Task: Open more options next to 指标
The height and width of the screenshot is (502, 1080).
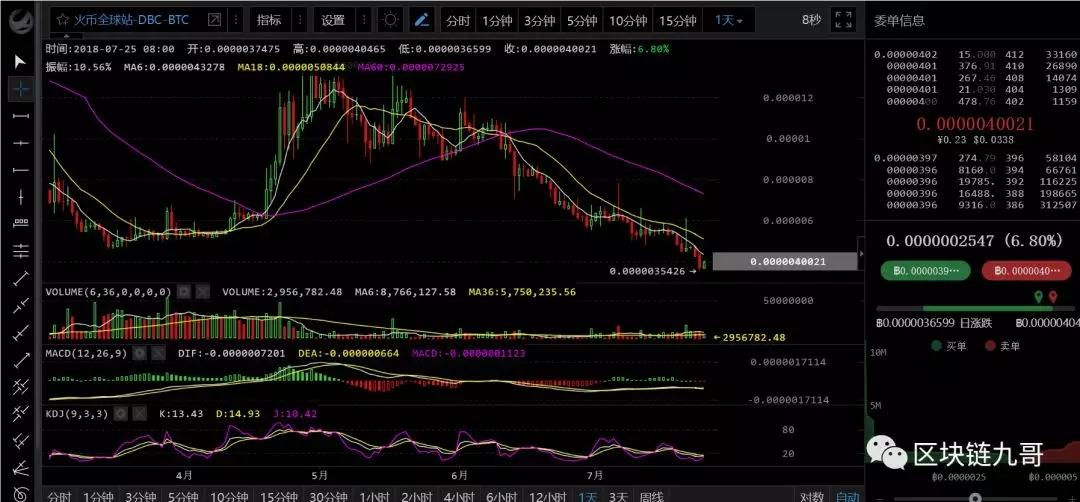Action: coord(298,20)
